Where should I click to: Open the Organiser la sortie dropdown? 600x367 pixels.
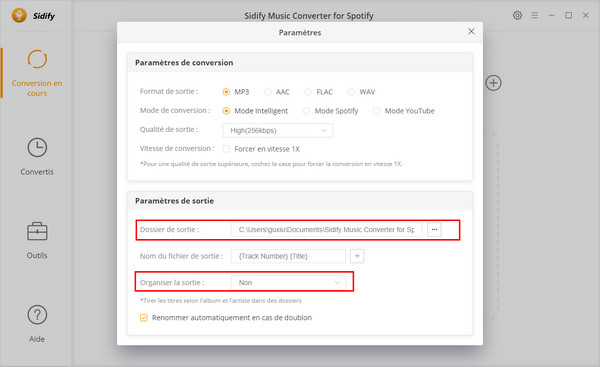[x=288, y=283]
